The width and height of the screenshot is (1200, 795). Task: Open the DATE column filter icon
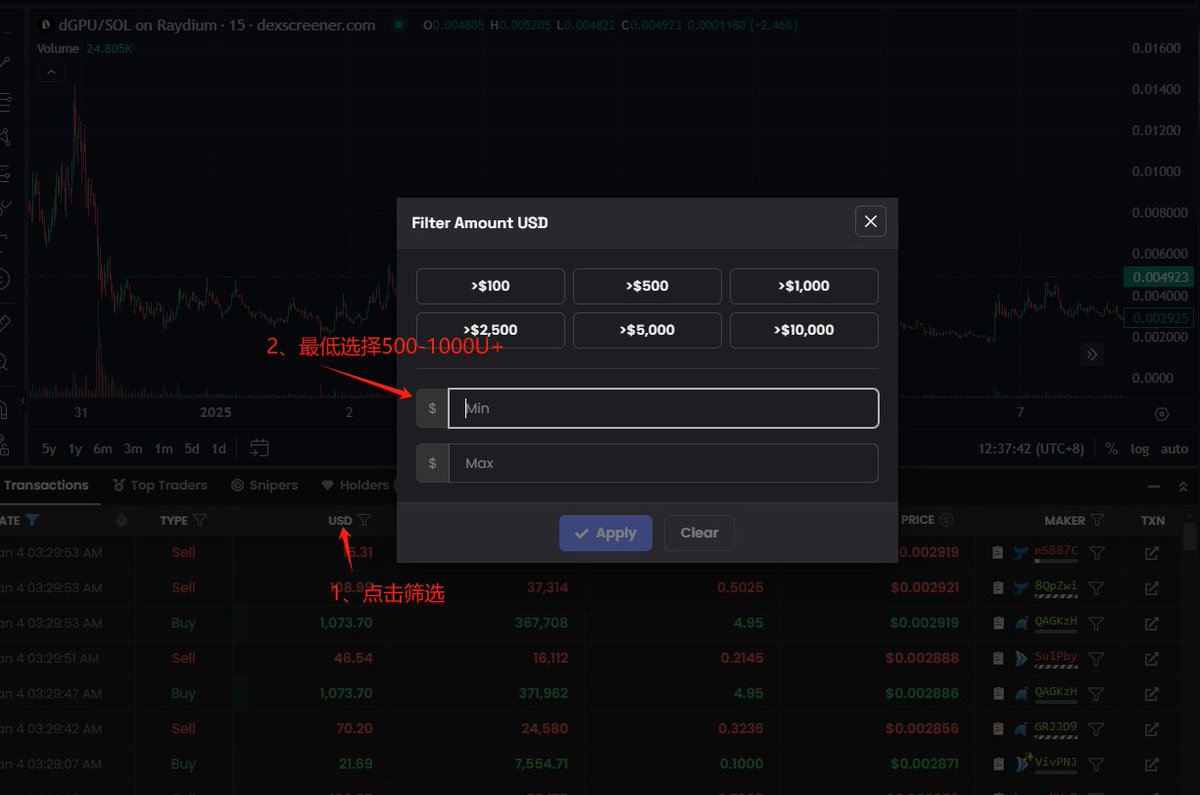pos(33,520)
